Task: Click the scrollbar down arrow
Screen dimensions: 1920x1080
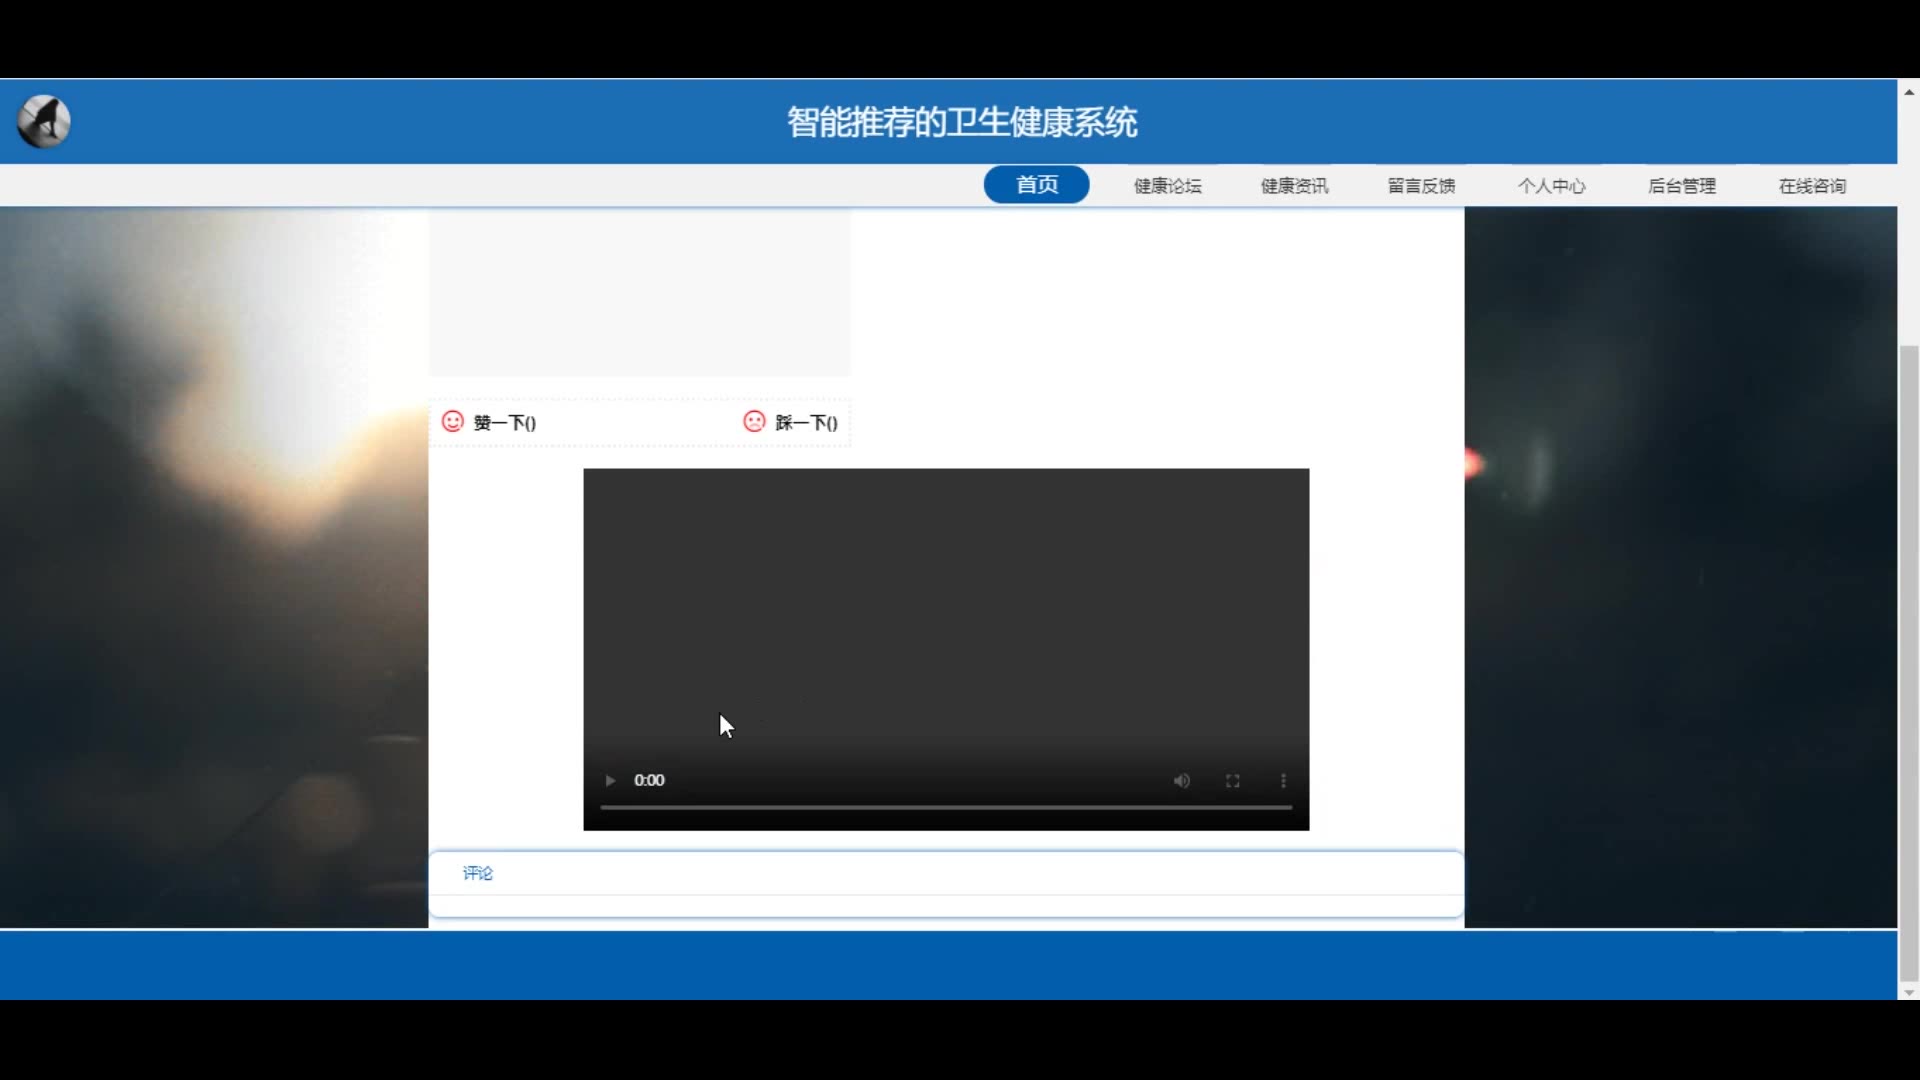Action: 1908,992
